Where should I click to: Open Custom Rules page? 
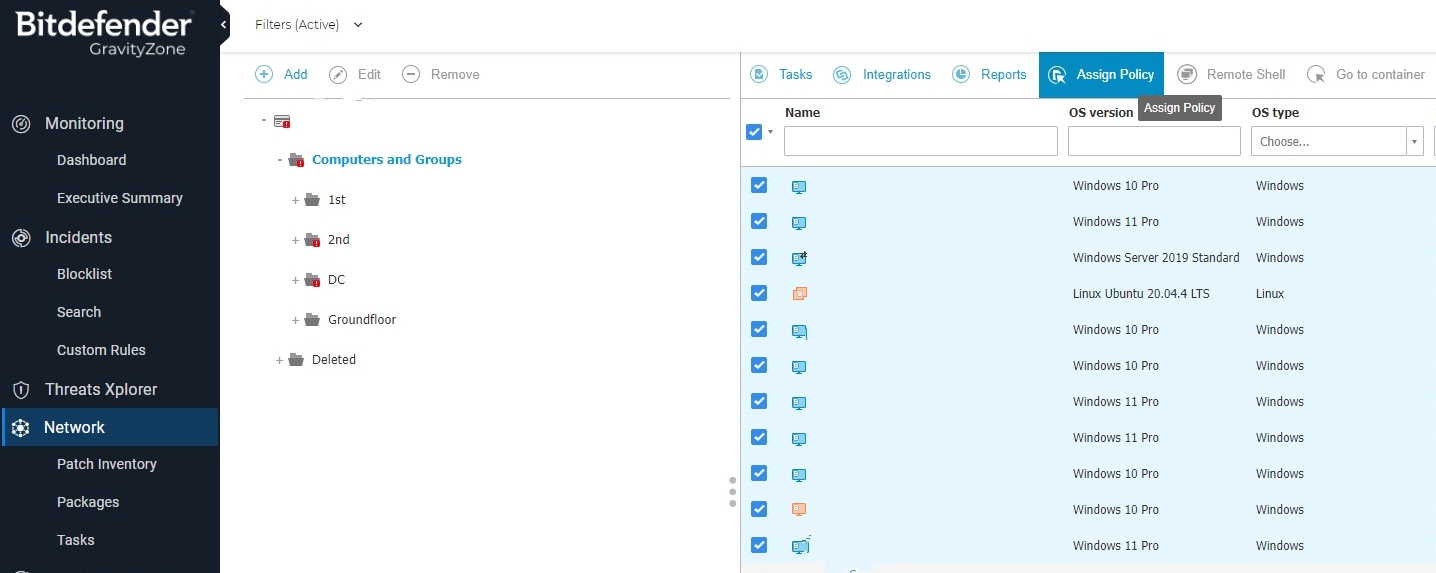[x=101, y=350]
